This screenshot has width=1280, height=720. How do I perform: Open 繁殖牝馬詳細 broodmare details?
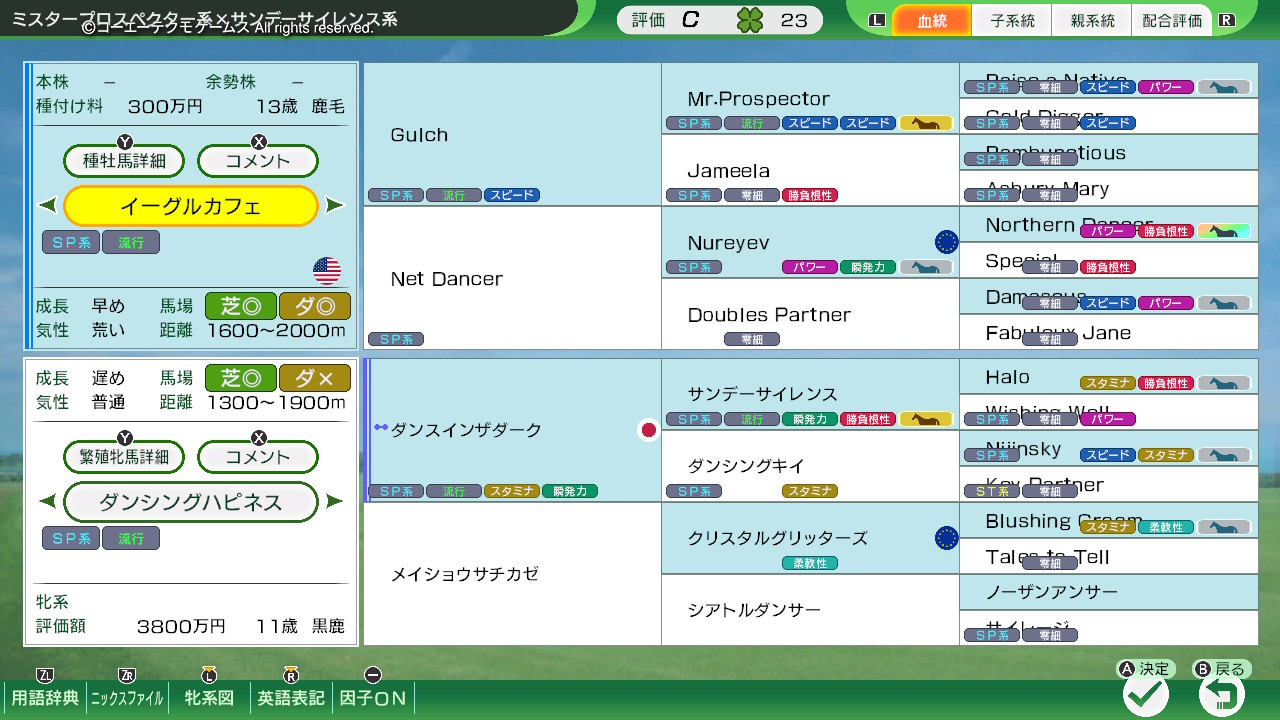click(x=125, y=457)
